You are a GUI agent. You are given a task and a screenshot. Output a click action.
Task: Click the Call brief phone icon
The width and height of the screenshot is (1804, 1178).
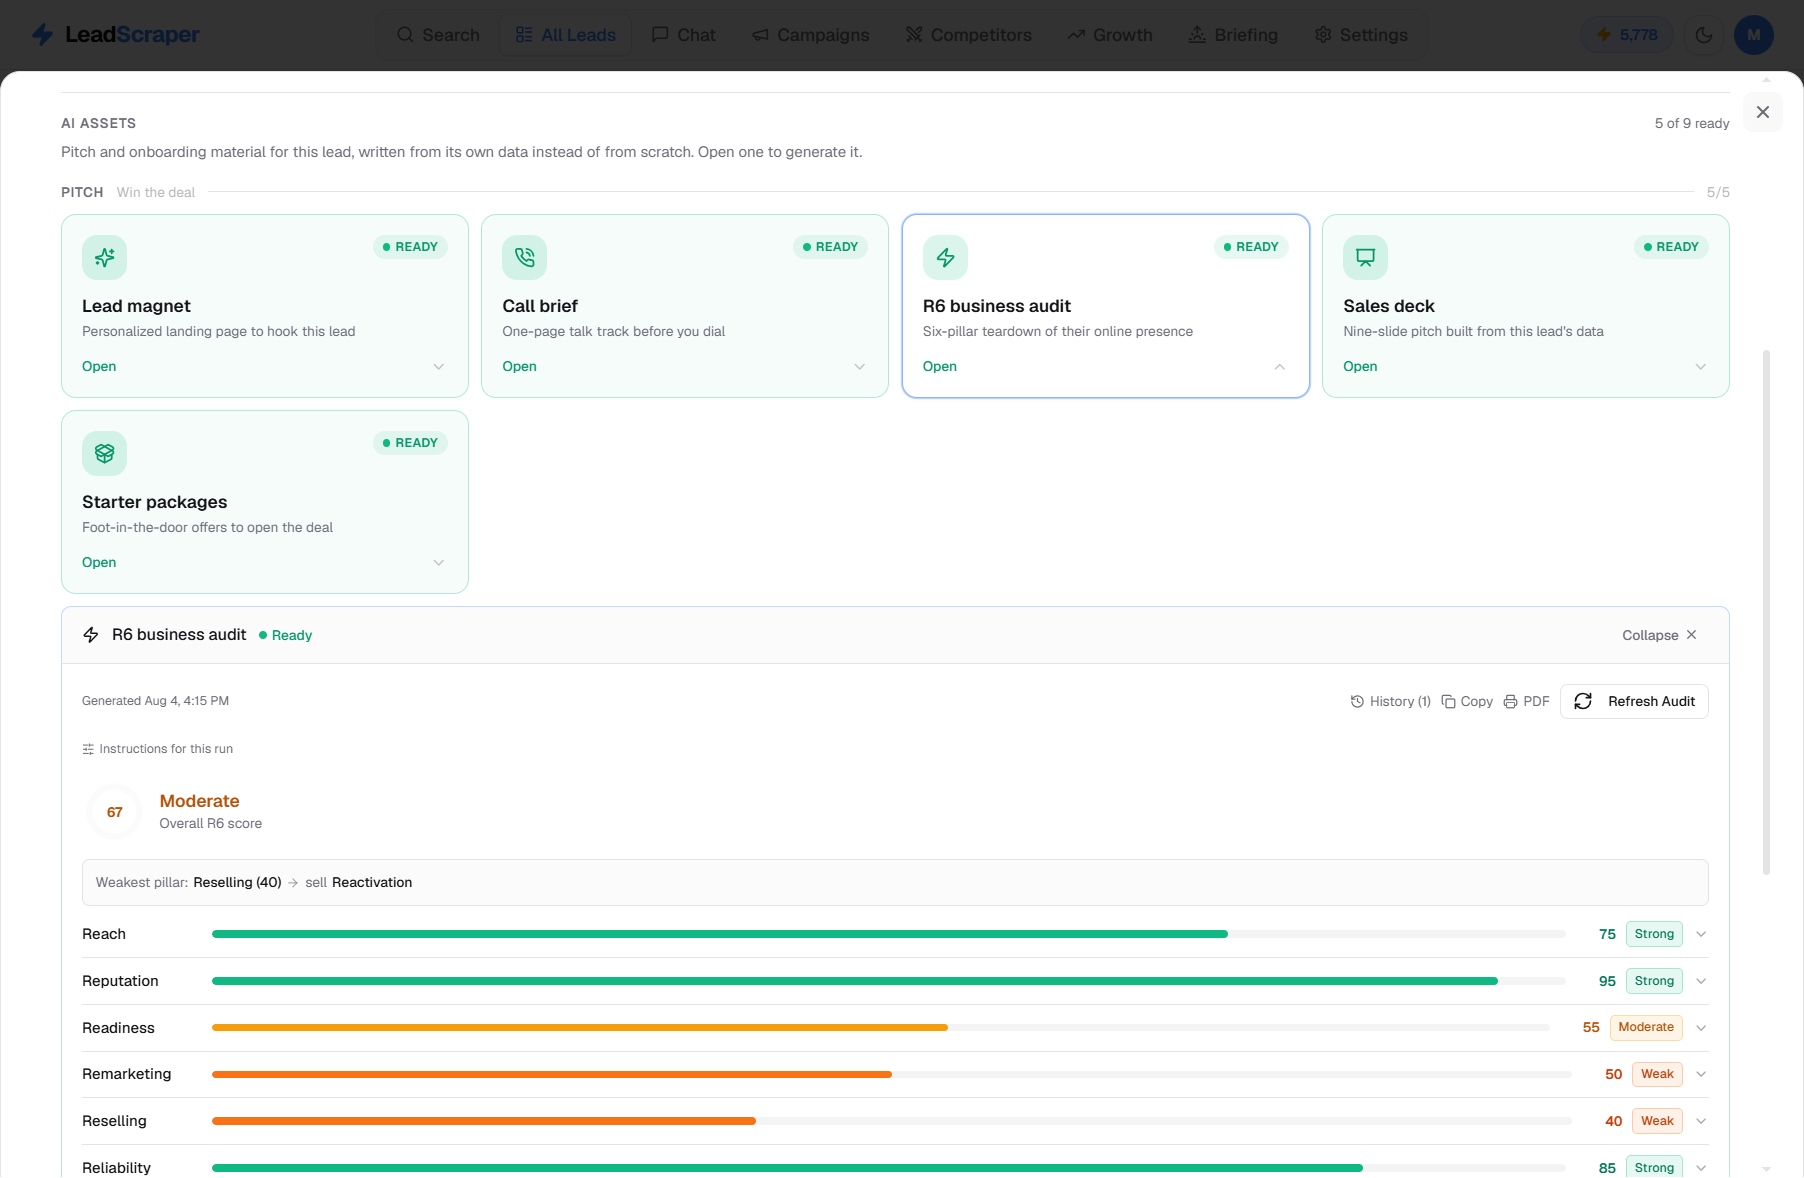pyautogui.click(x=524, y=258)
